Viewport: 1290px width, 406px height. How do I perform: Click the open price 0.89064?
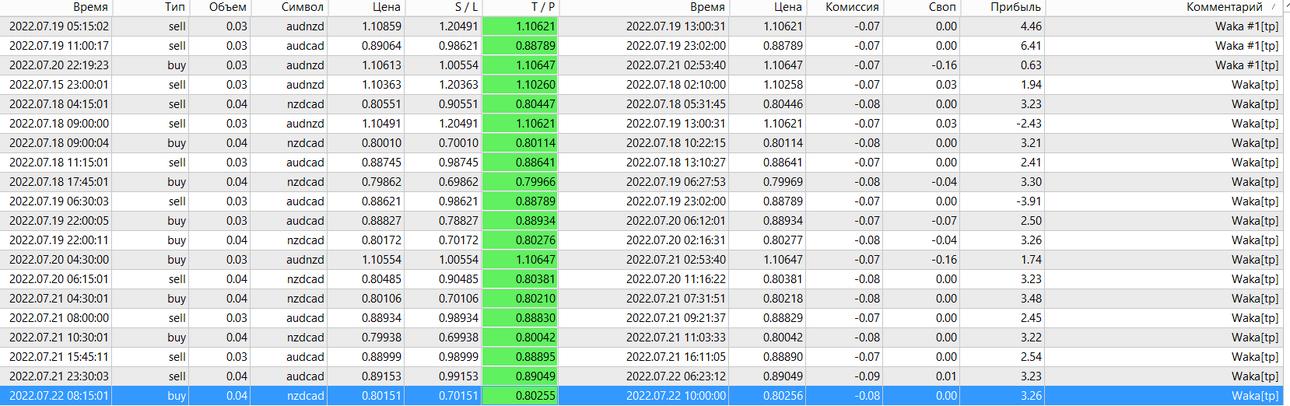[380, 45]
